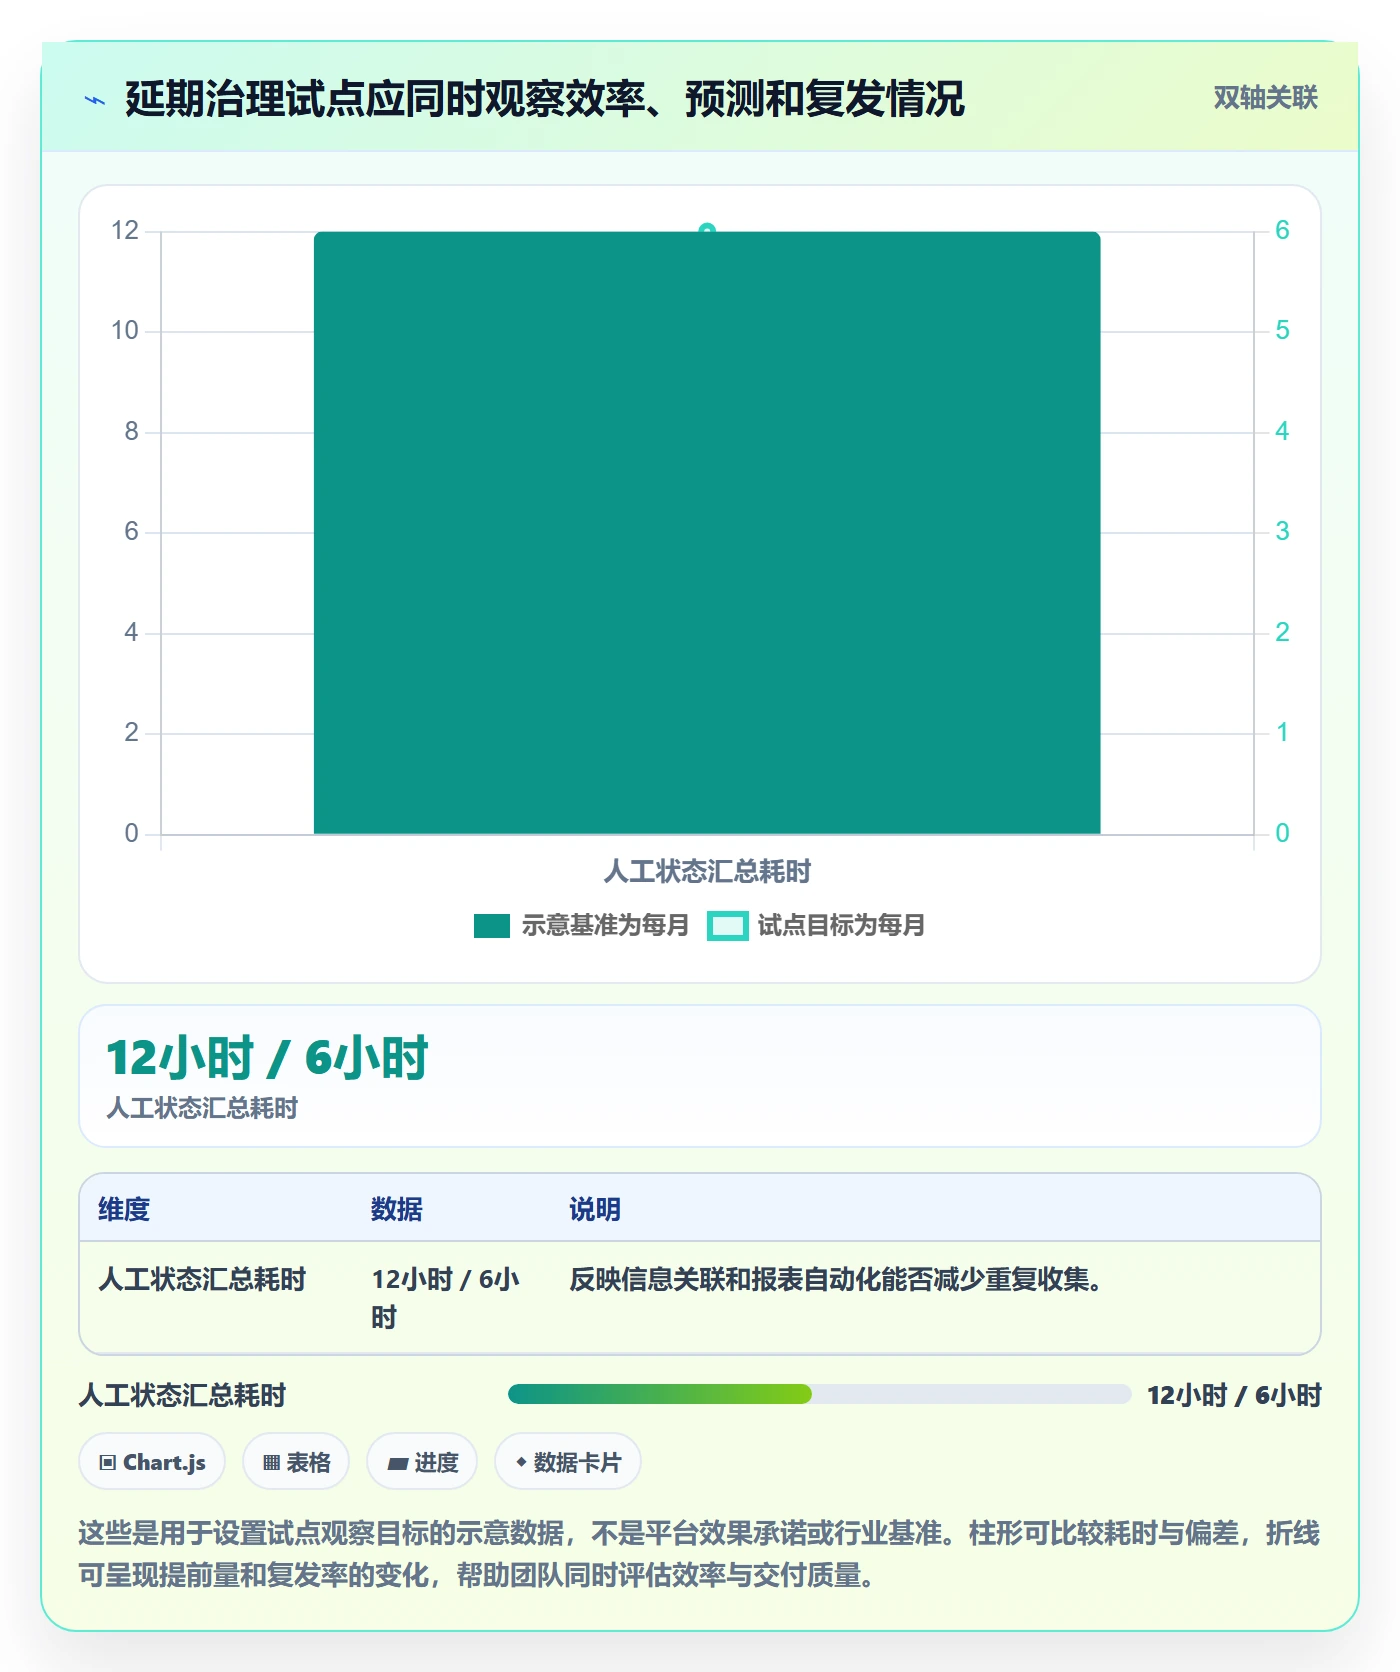Click the table cell 反映信息关联和报表自动化能否减少重复收集
This screenshot has height=1672, width=1400.
tap(836, 1280)
